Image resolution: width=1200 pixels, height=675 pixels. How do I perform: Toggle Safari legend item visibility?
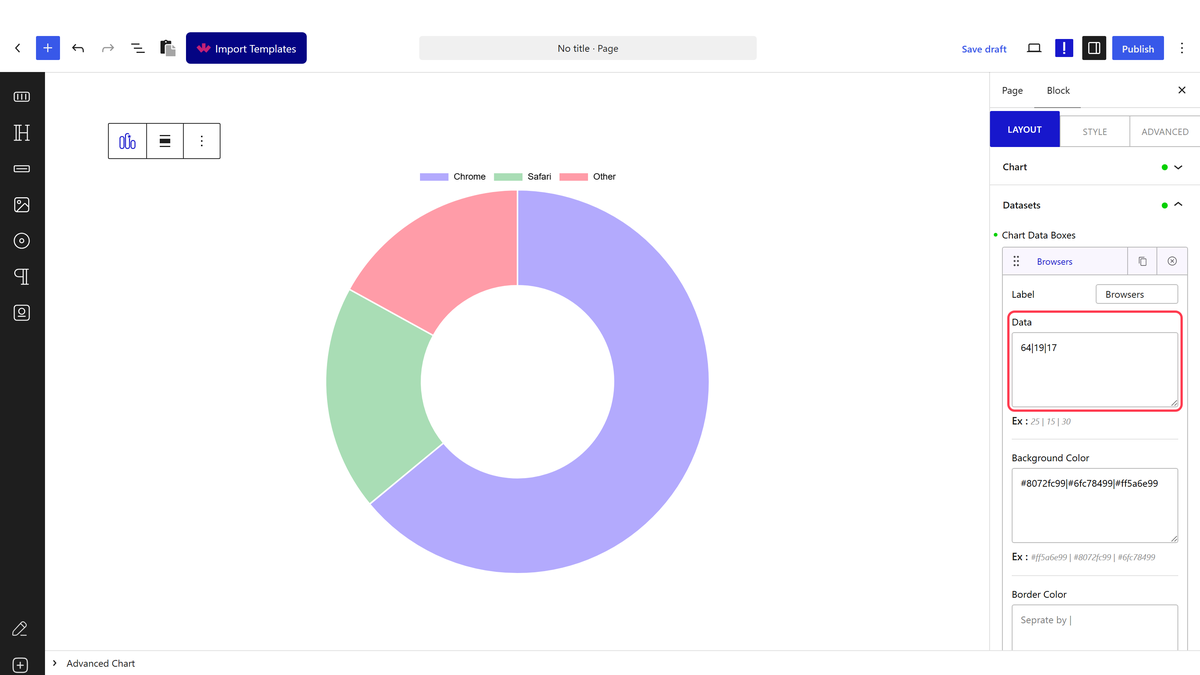click(x=523, y=177)
